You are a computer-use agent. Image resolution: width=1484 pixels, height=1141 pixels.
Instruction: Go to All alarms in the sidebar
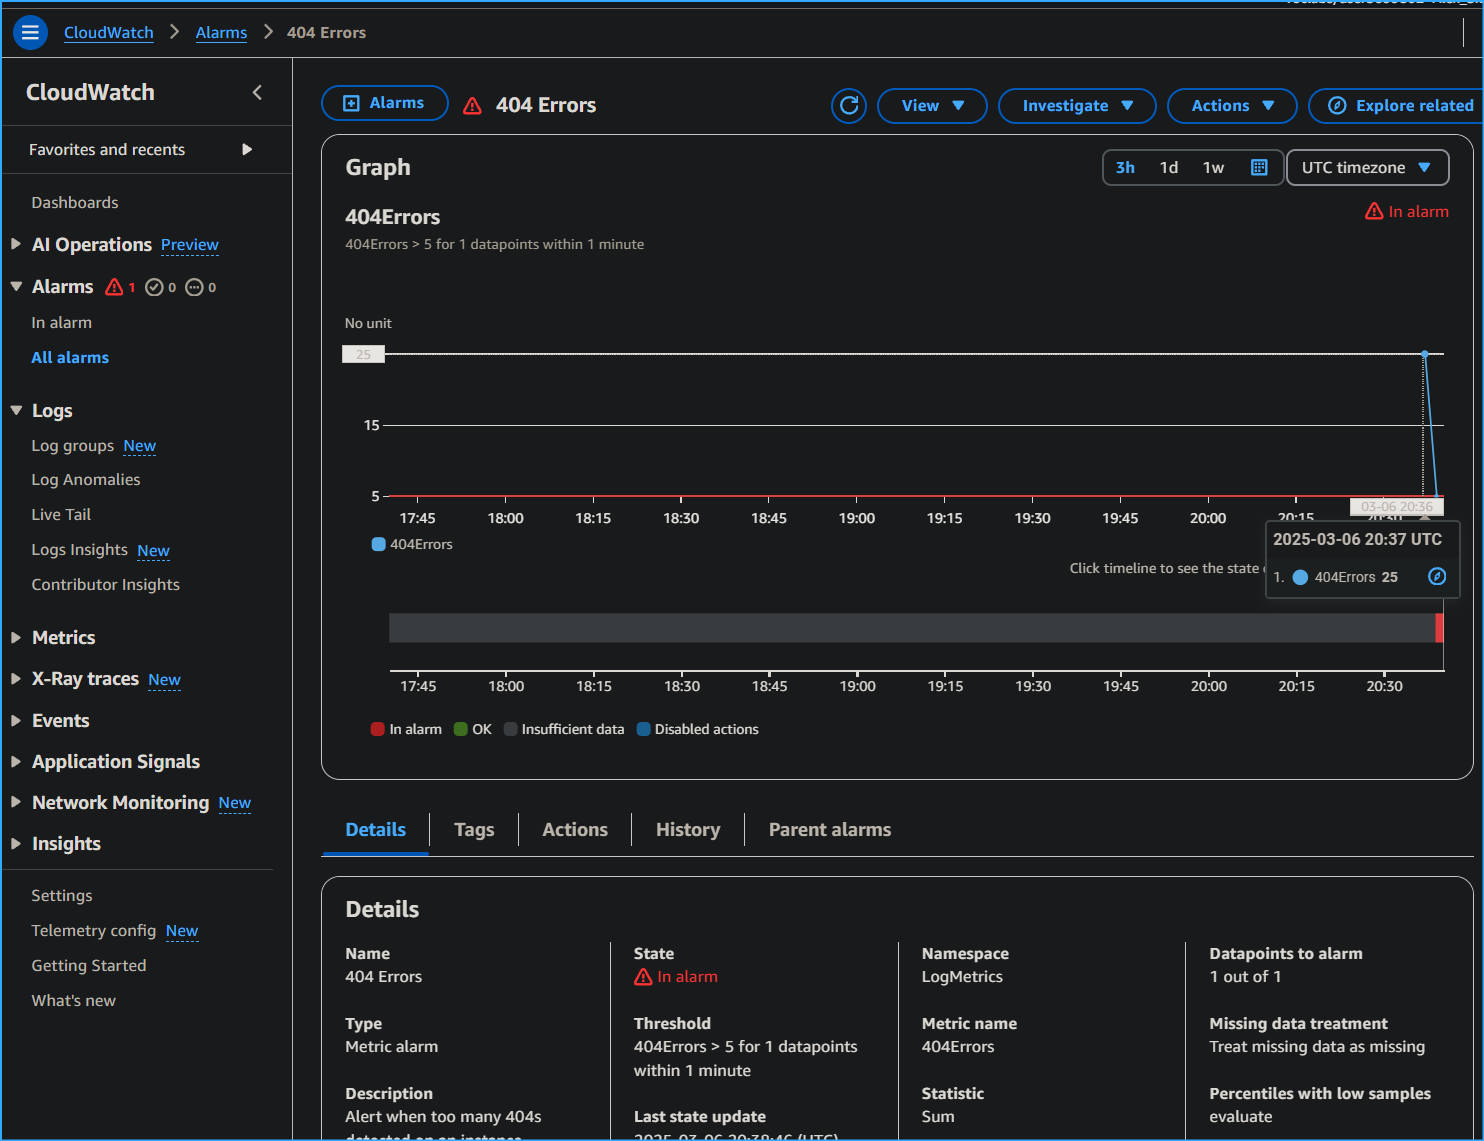pos(69,357)
